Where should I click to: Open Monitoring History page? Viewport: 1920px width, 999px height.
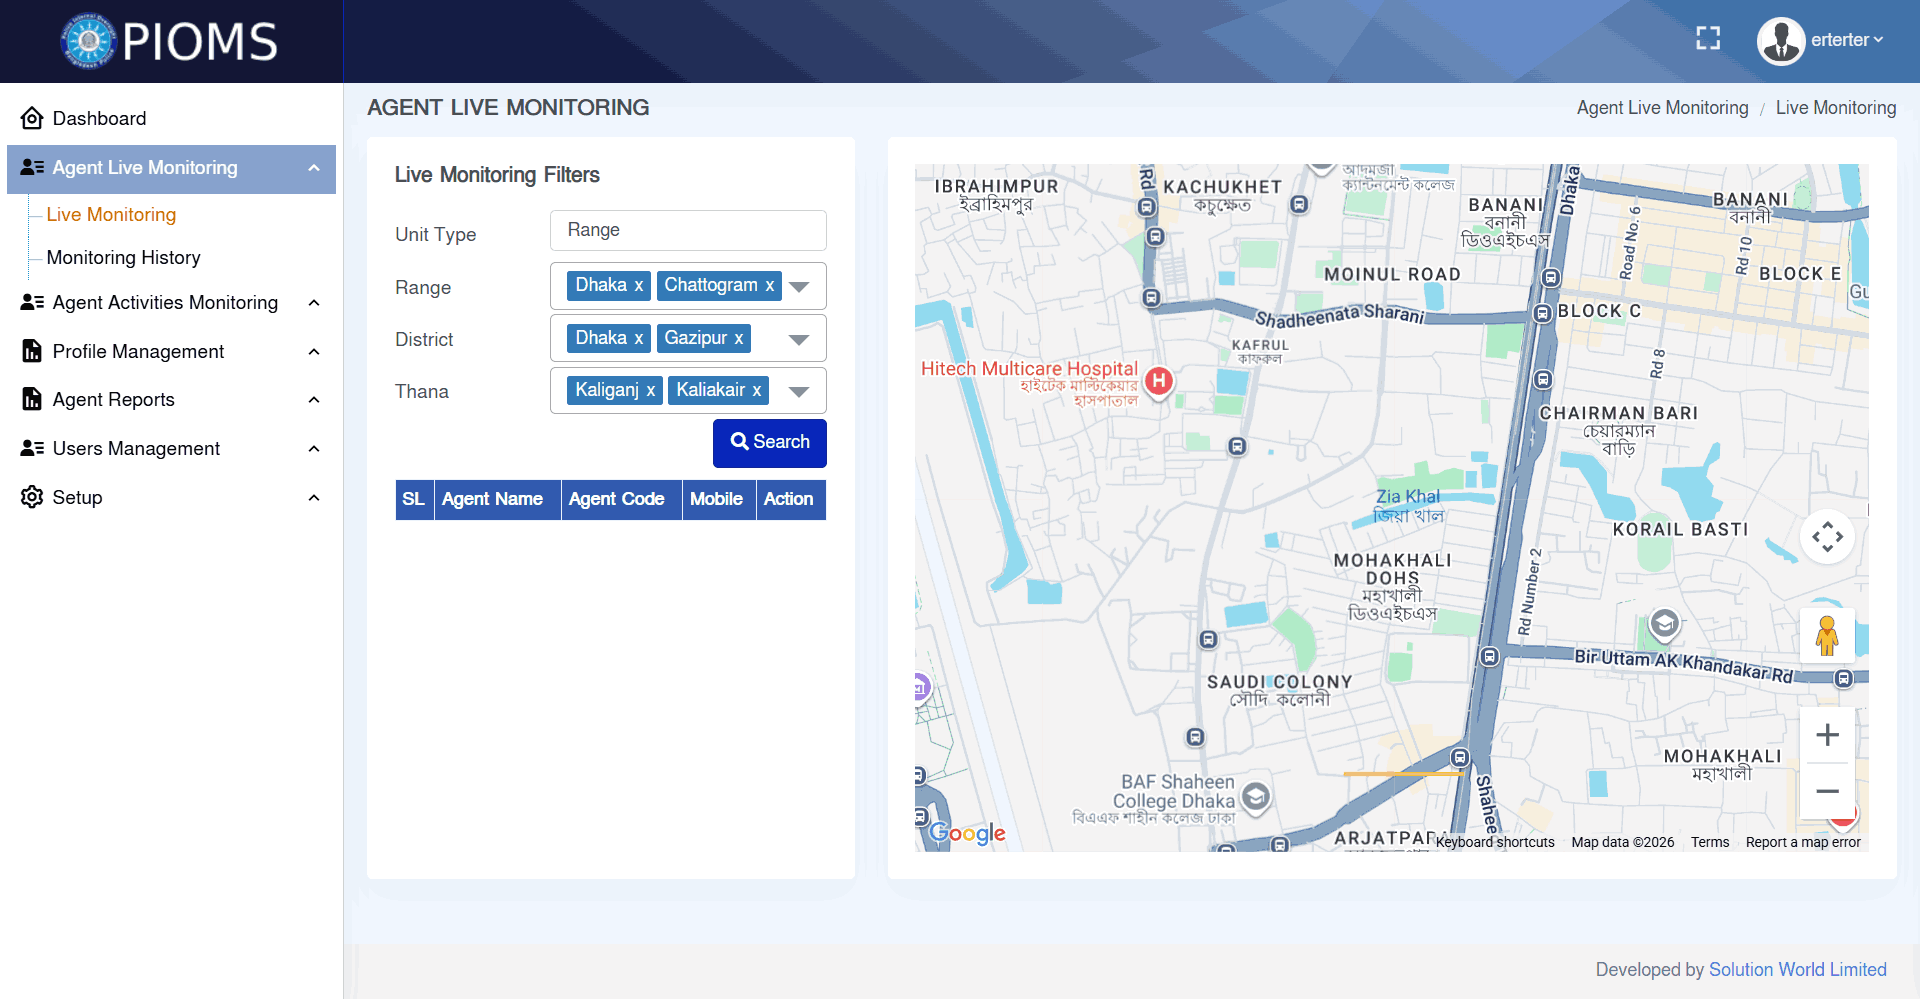pyautogui.click(x=123, y=258)
